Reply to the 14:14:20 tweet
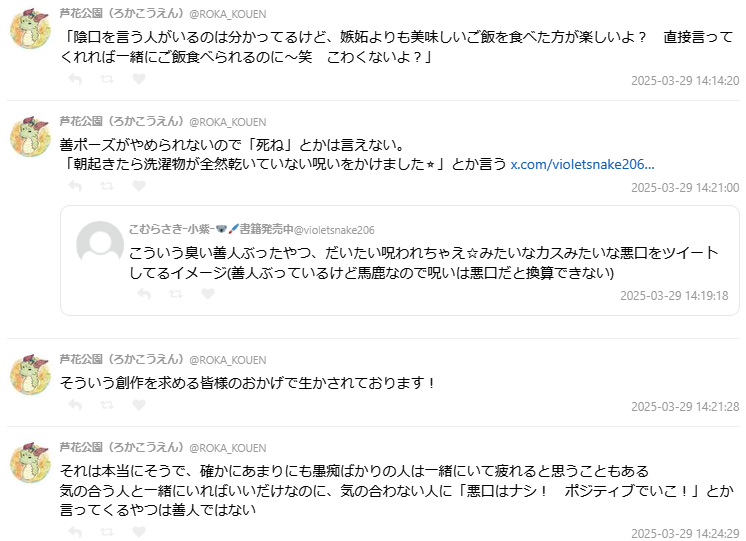Image resolution: width=746 pixels, height=541 pixels. [x=74, y=80]
